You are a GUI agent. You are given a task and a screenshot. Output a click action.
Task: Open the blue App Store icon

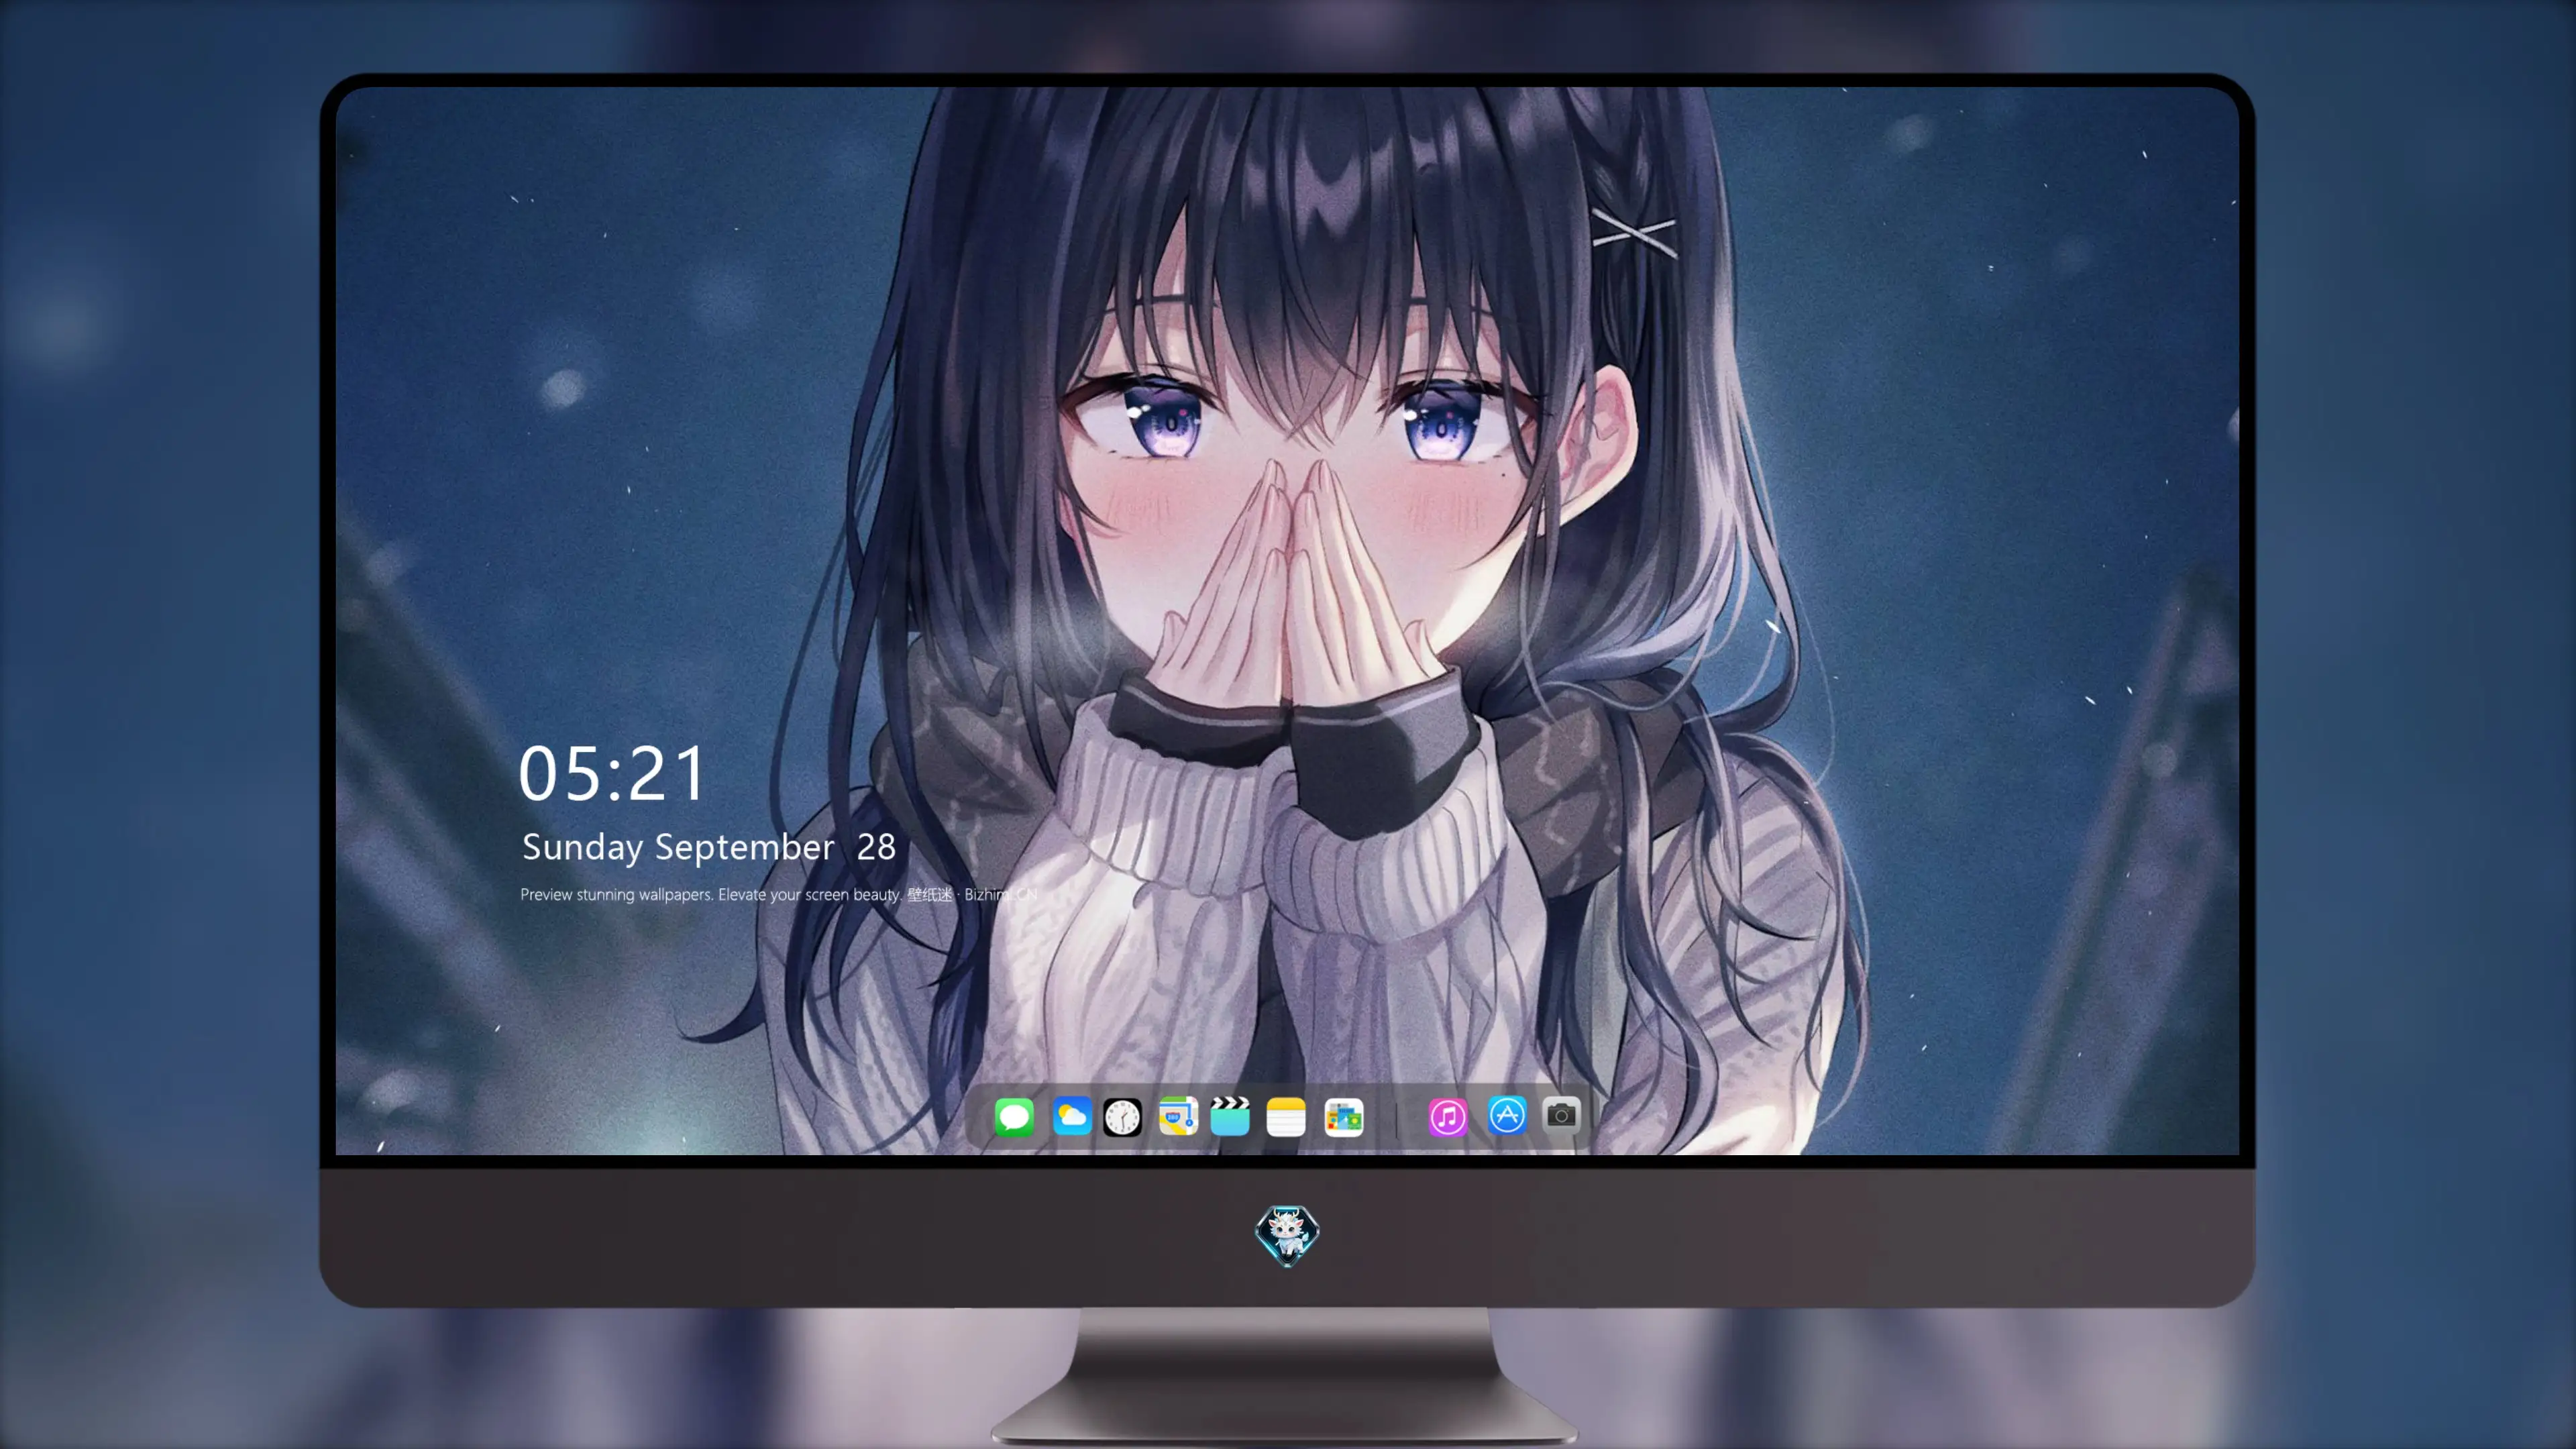pyautogui.click(x=1507, y=1115)
